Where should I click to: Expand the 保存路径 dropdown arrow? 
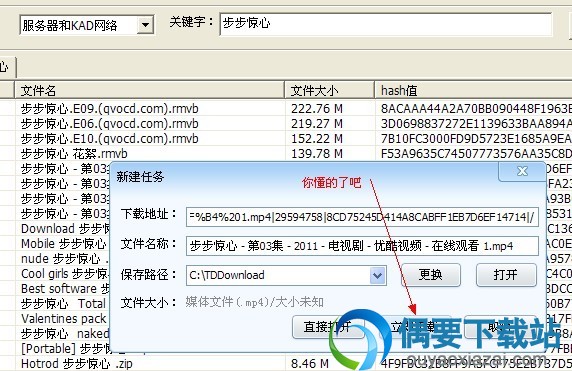pyautogui.click(x=378, y=275)
